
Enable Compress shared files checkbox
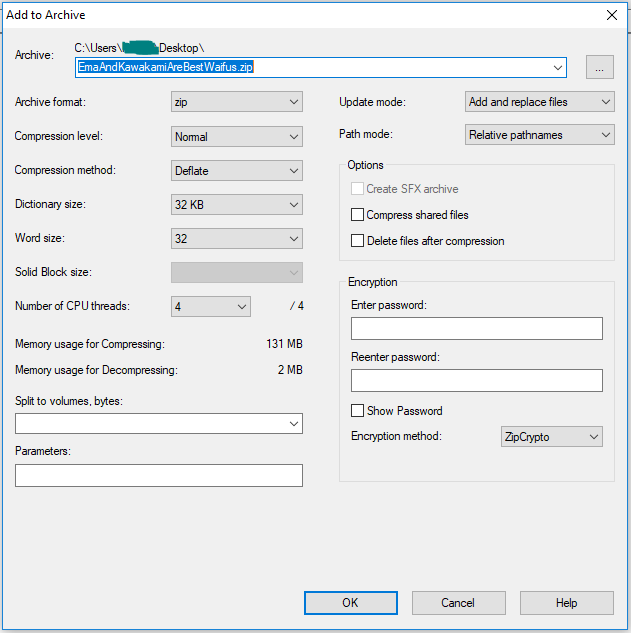[x=358, y=215]
